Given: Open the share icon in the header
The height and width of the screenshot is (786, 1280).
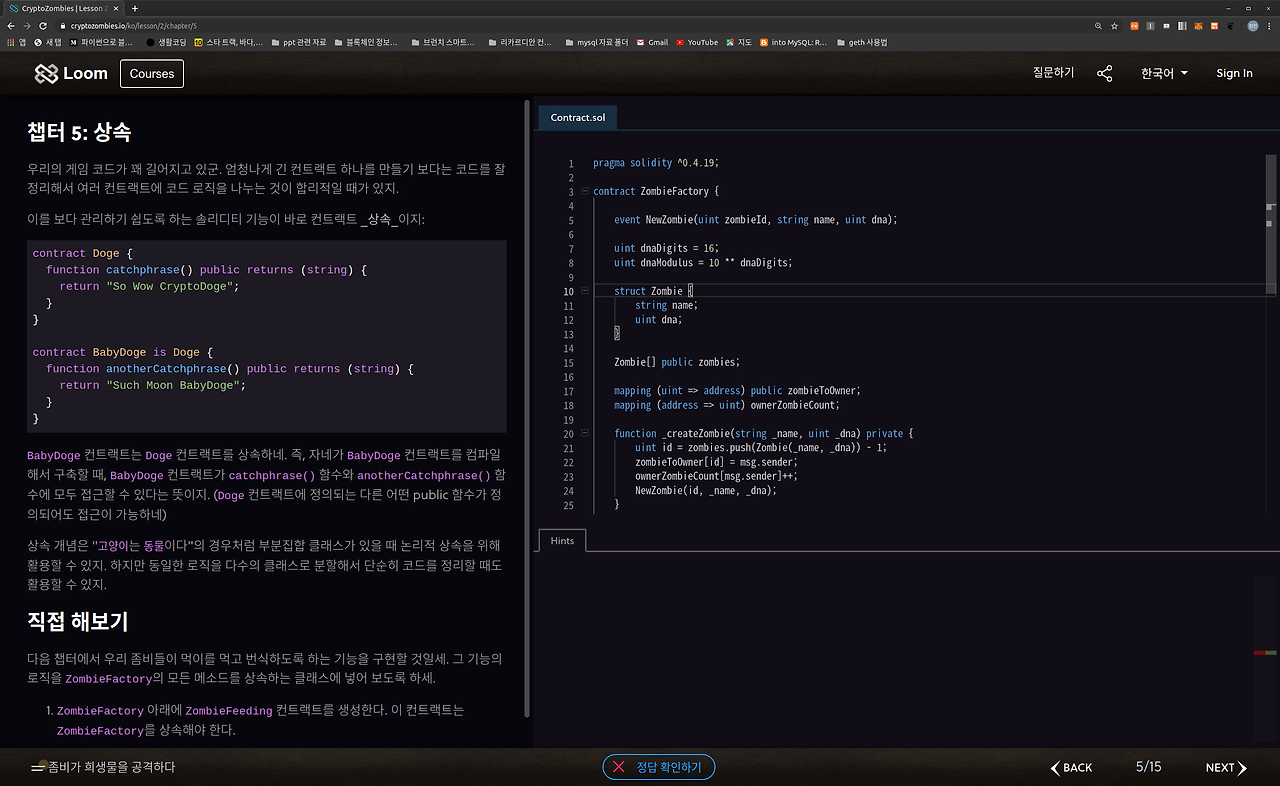Looking at the screenshot, I should pyautogui.click(x=1105, y=73).
